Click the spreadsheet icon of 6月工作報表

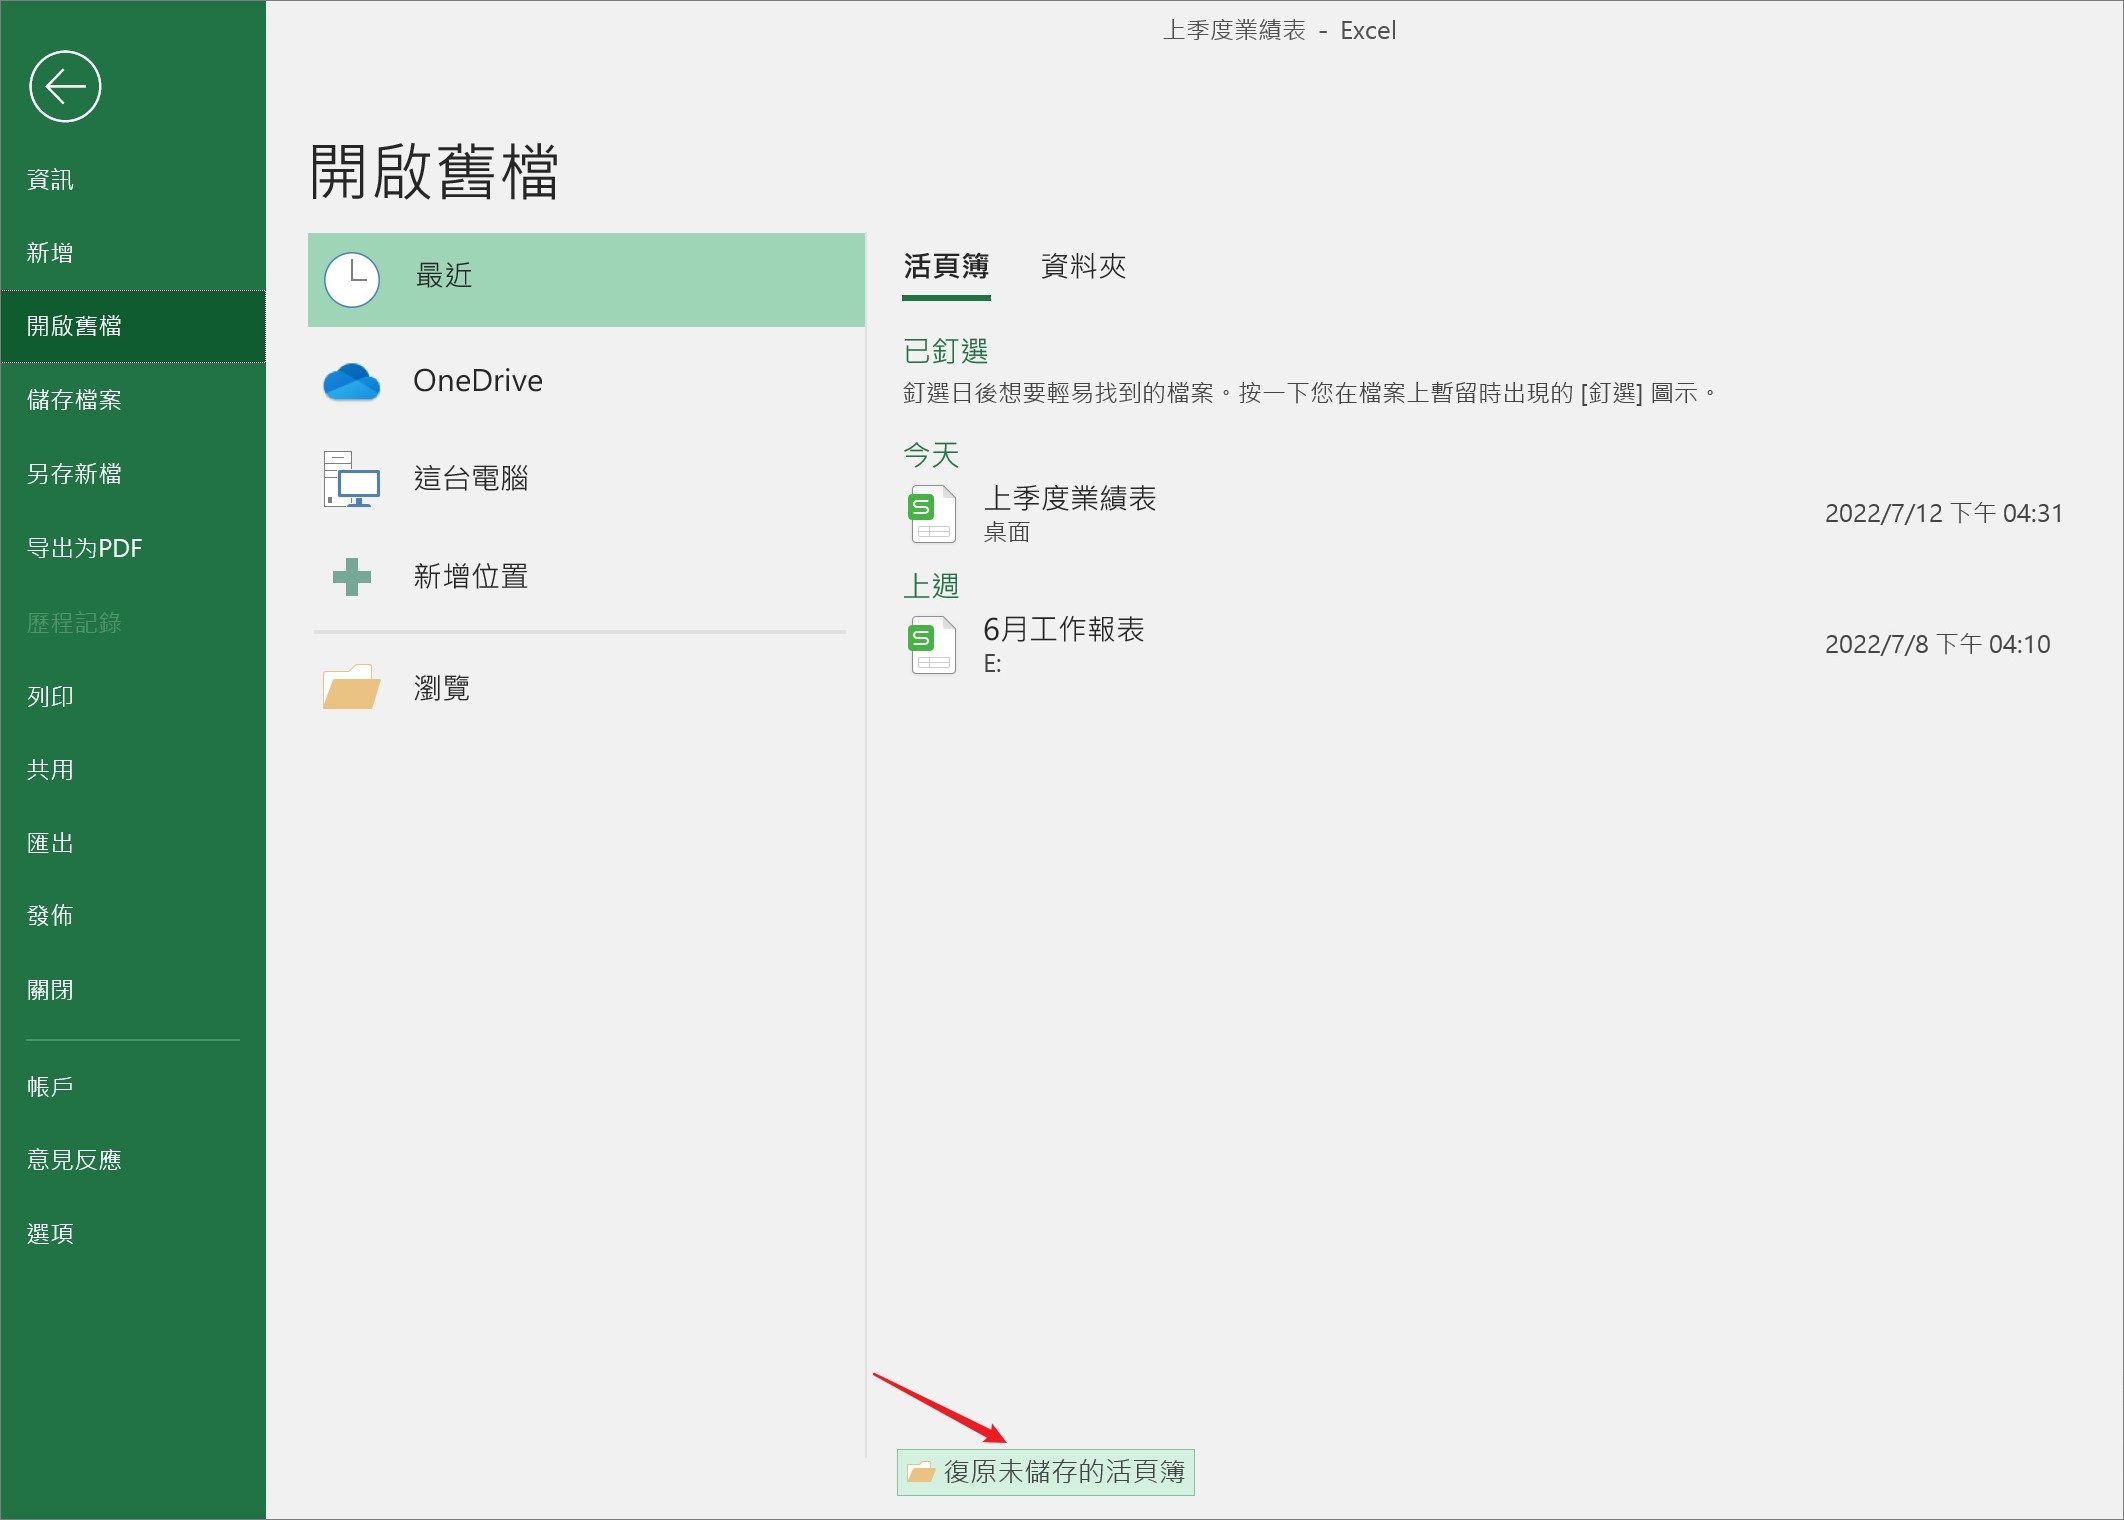click(x=932, y=645)
